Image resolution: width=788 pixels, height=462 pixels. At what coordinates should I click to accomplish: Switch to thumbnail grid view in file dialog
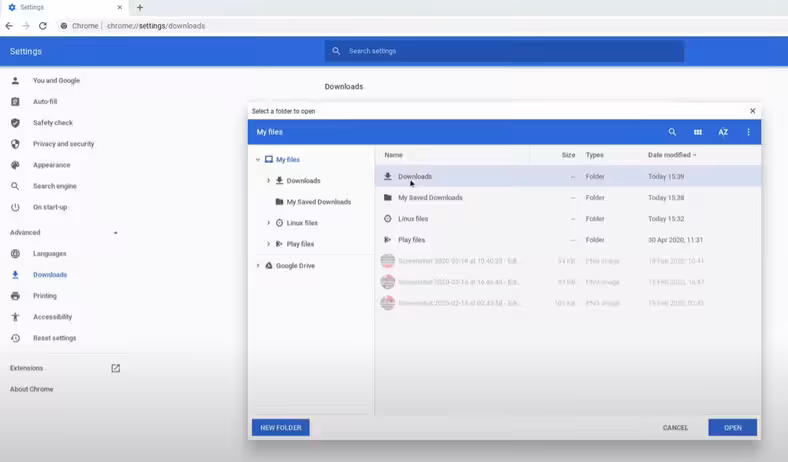pyautogui.click(x=698, y=132)
